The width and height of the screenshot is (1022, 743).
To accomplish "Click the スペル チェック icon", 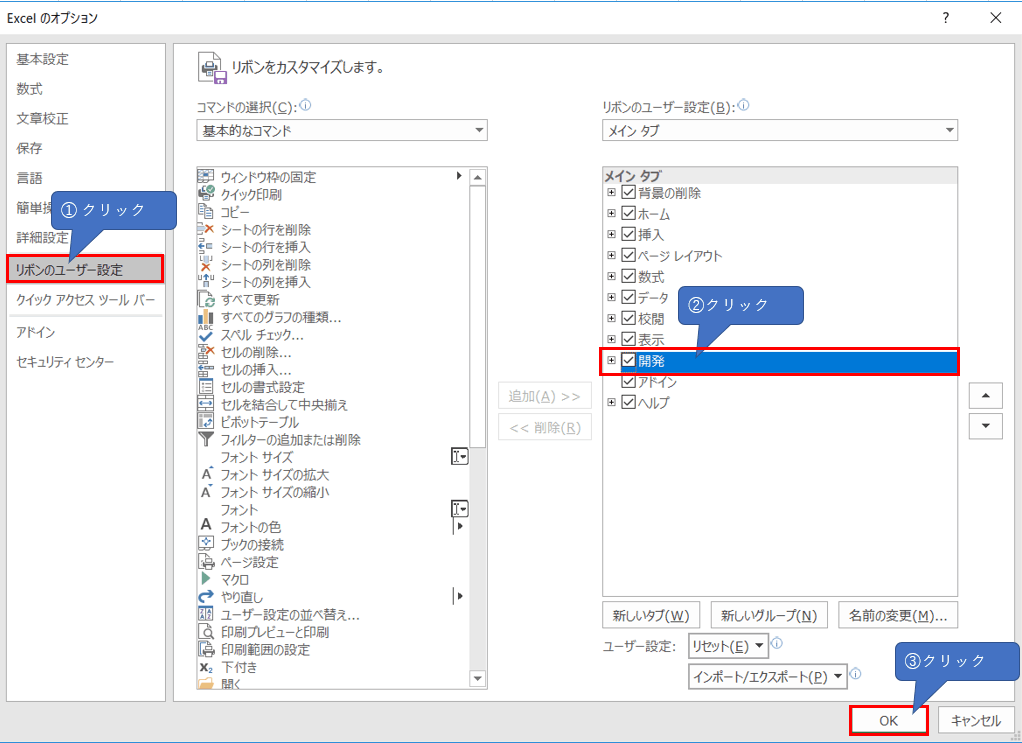I will point(205,334).
